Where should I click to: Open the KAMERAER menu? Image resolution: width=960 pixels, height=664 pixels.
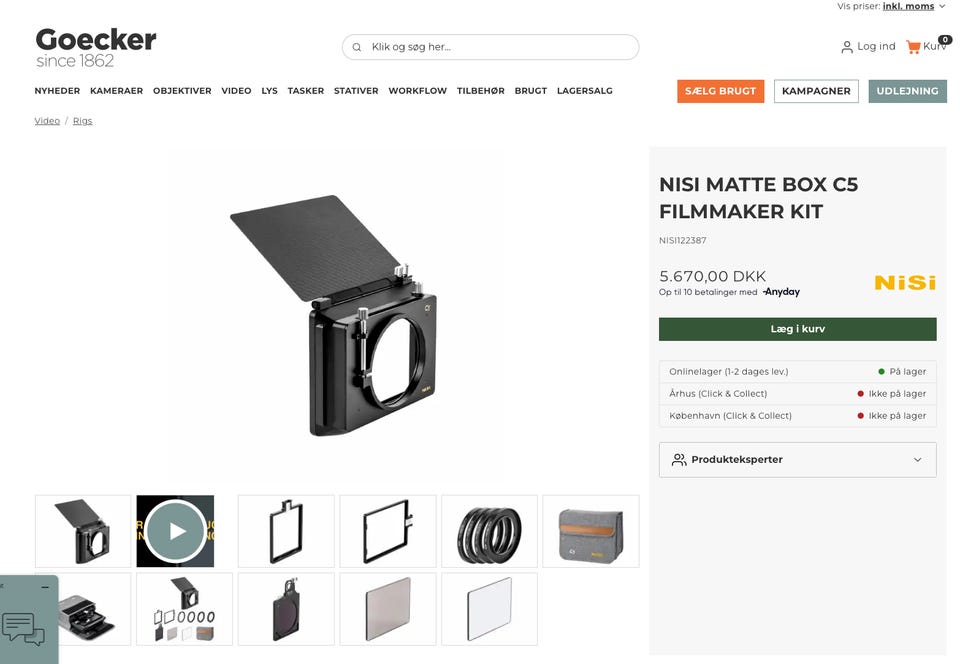tap(116, 91)
